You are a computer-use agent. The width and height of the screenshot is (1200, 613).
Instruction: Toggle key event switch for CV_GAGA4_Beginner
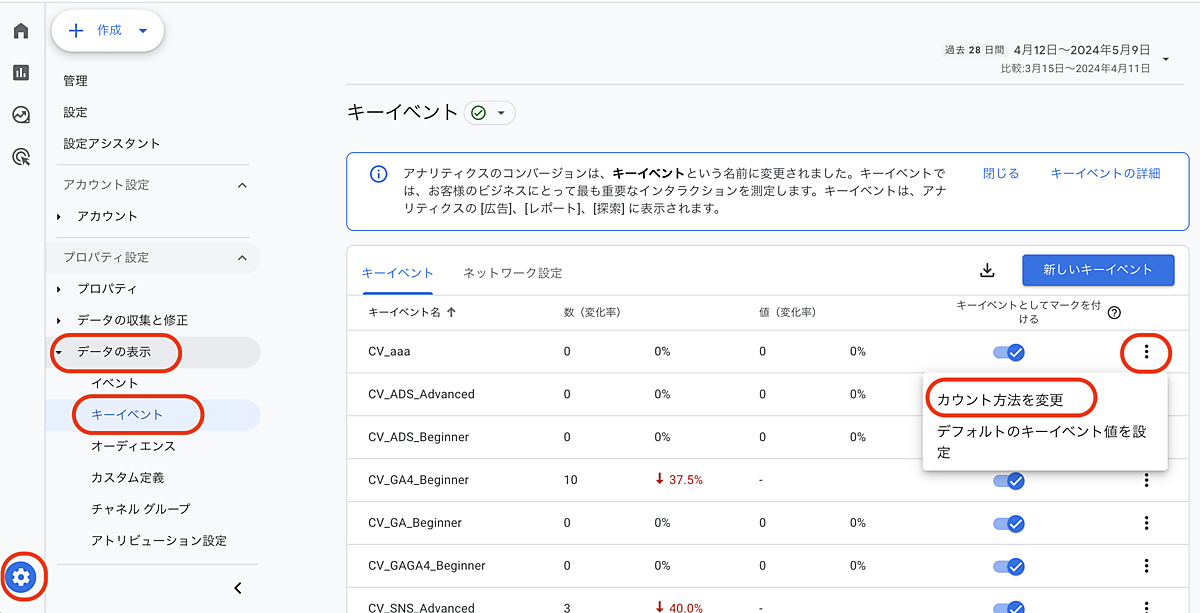(1008, 566)
